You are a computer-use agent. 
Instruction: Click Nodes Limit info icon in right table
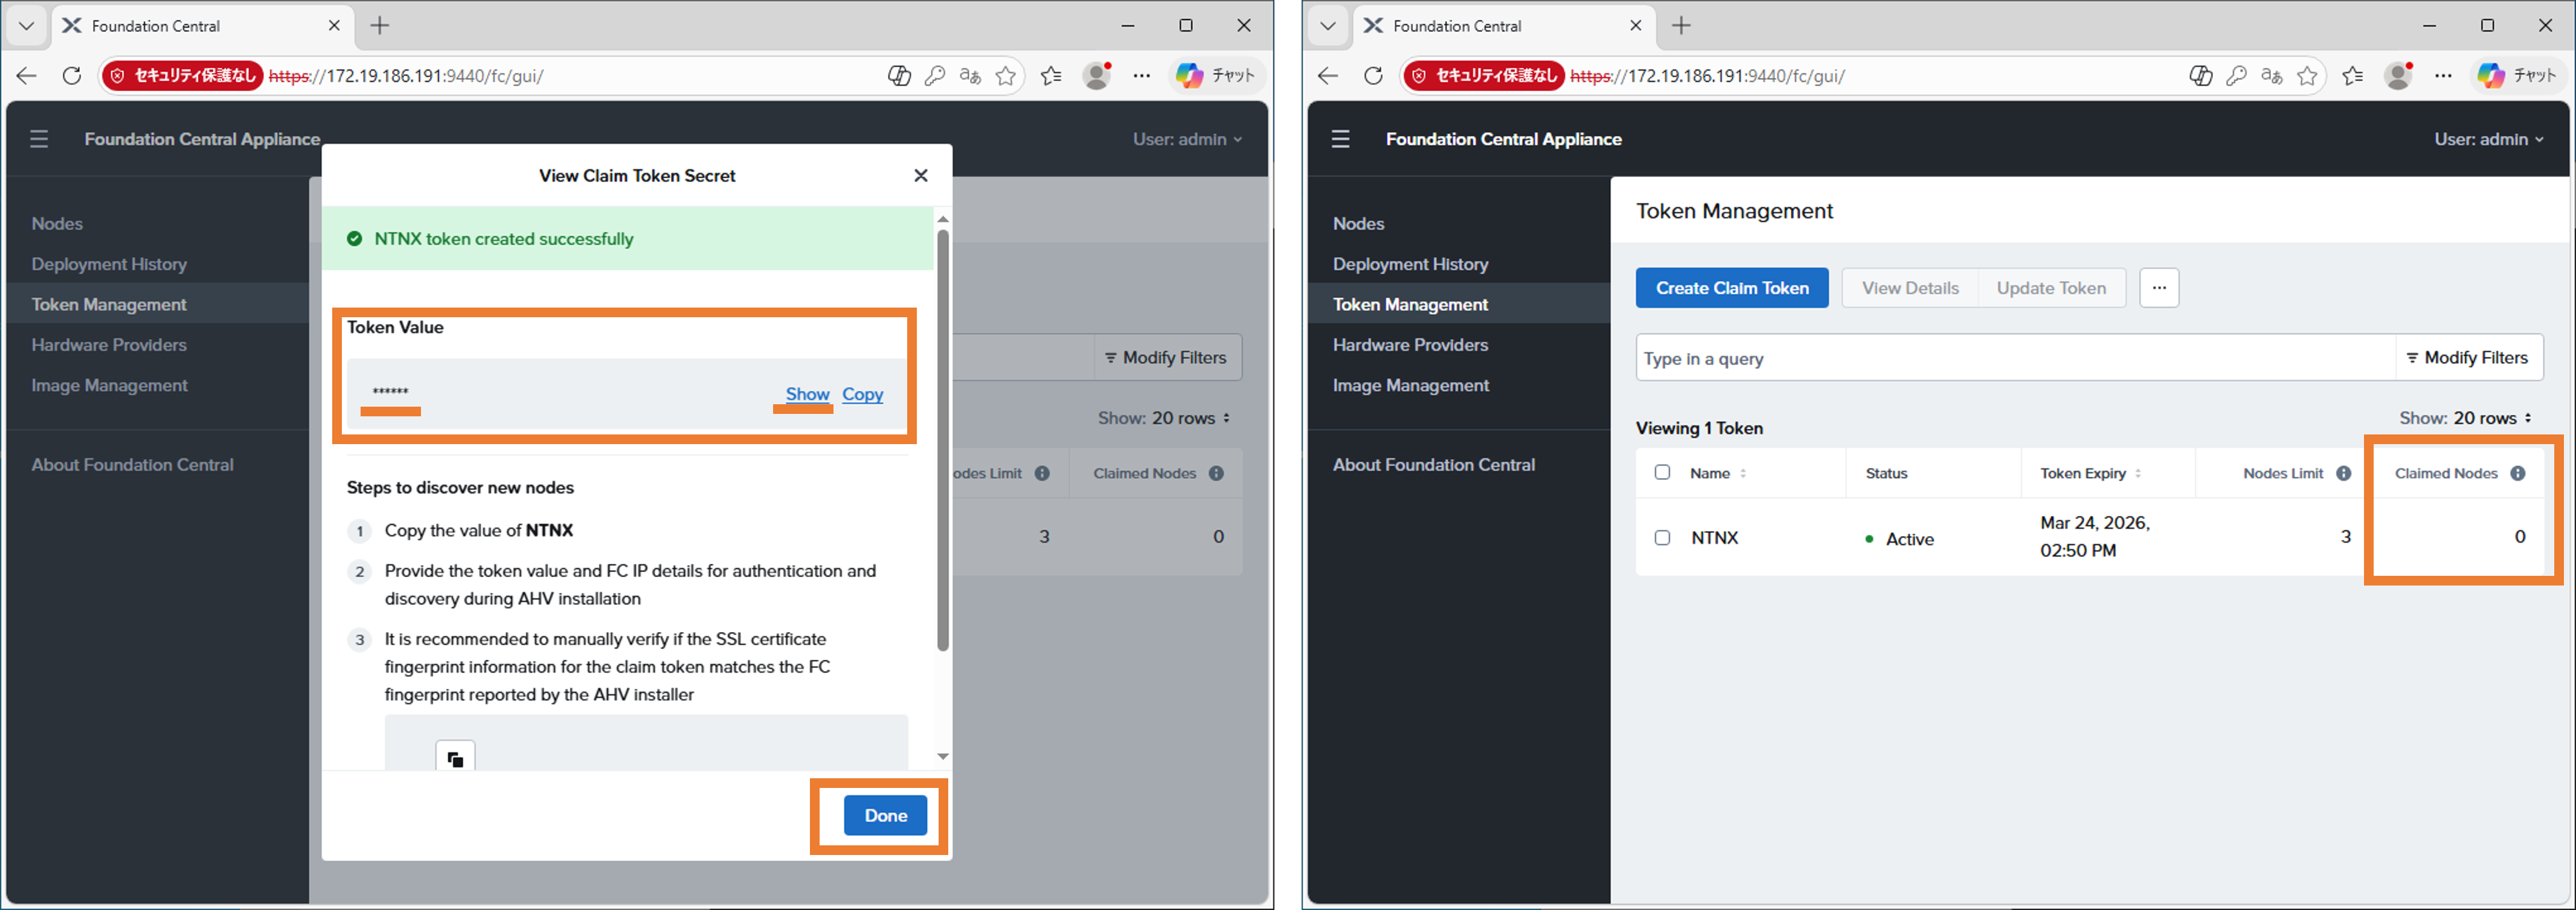click(x=2343, y=473)
